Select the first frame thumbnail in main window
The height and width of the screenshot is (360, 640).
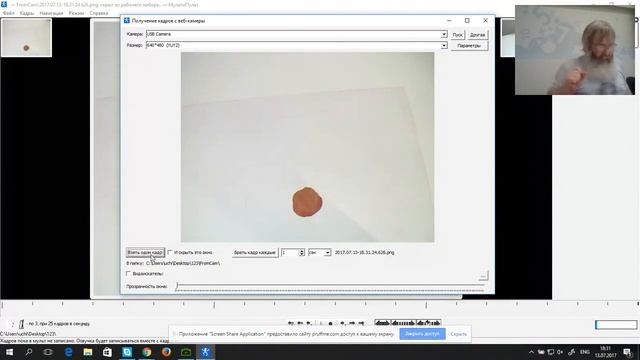click(x=27, y=38)
